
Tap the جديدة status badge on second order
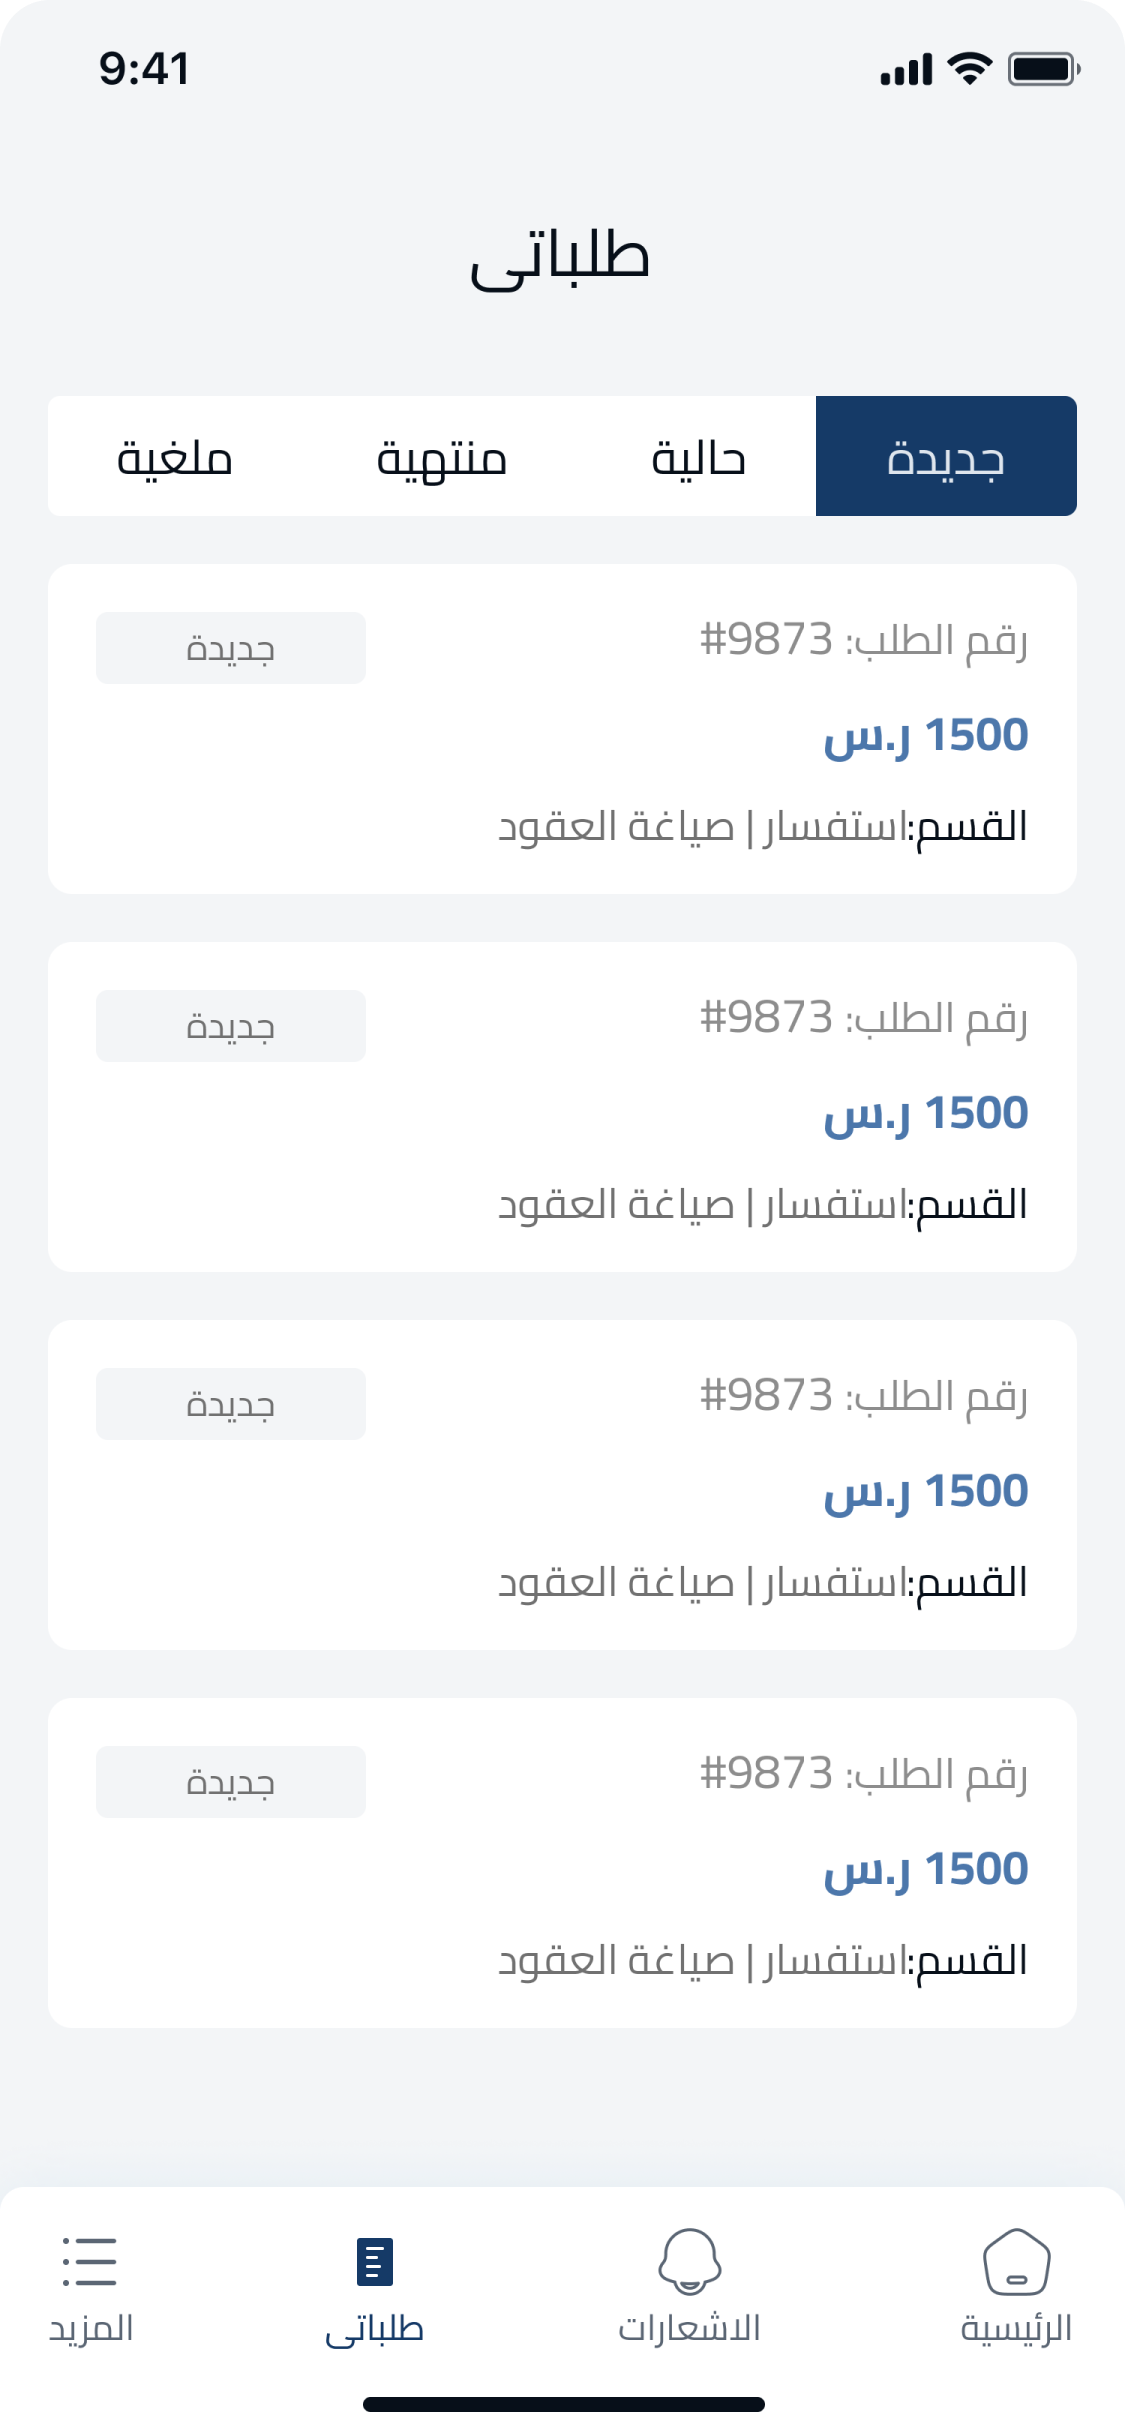[x=231, y=1026]
